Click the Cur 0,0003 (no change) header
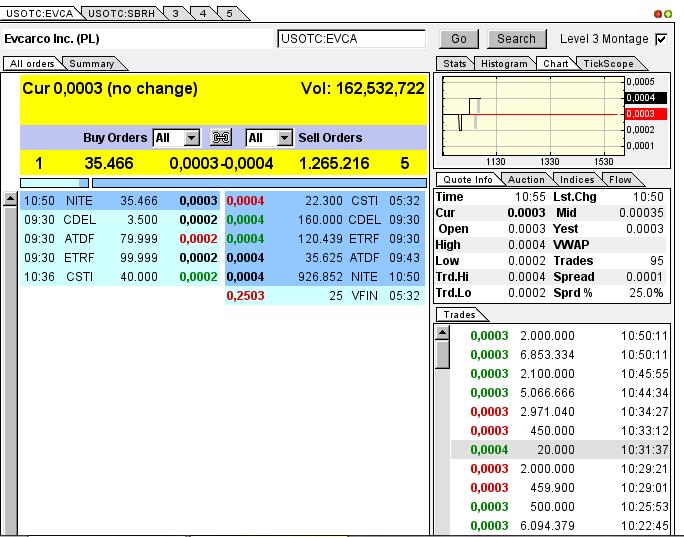684x537 pixels. click(x=110, y=89)
